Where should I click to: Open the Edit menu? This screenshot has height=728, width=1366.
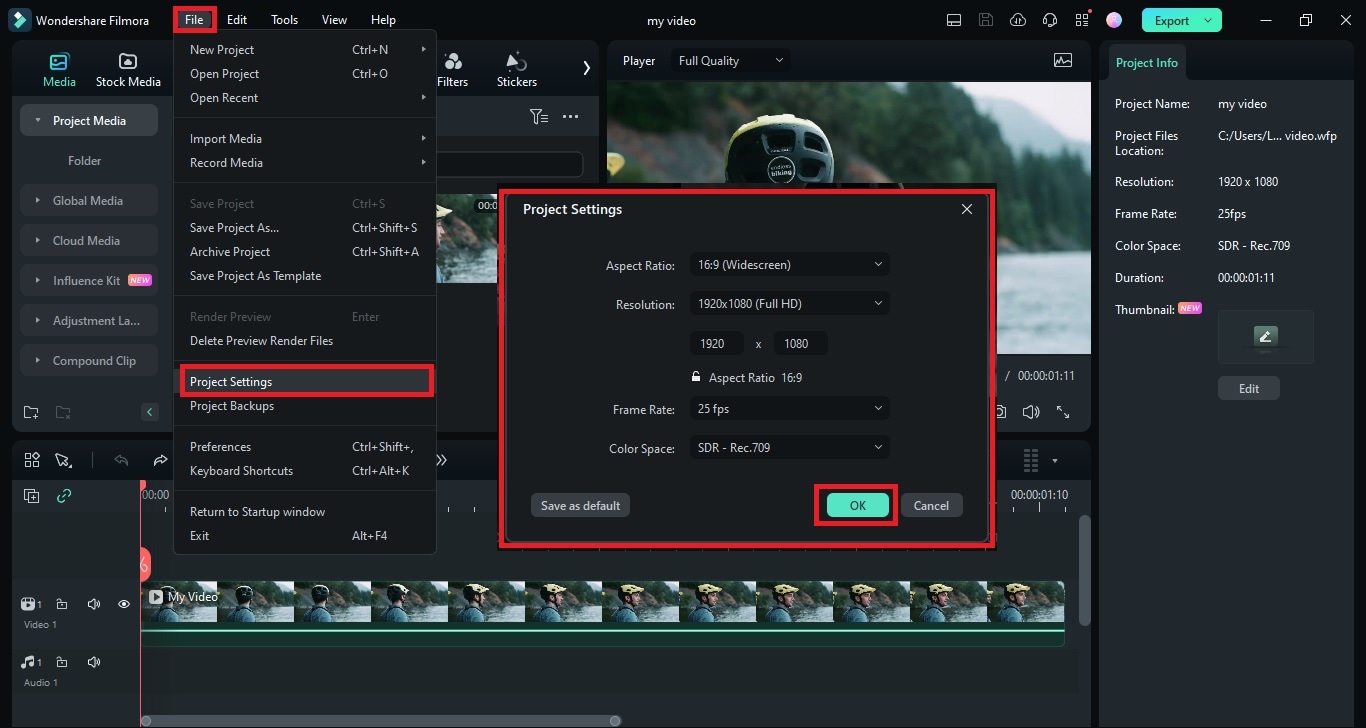[x=237, y=20]
